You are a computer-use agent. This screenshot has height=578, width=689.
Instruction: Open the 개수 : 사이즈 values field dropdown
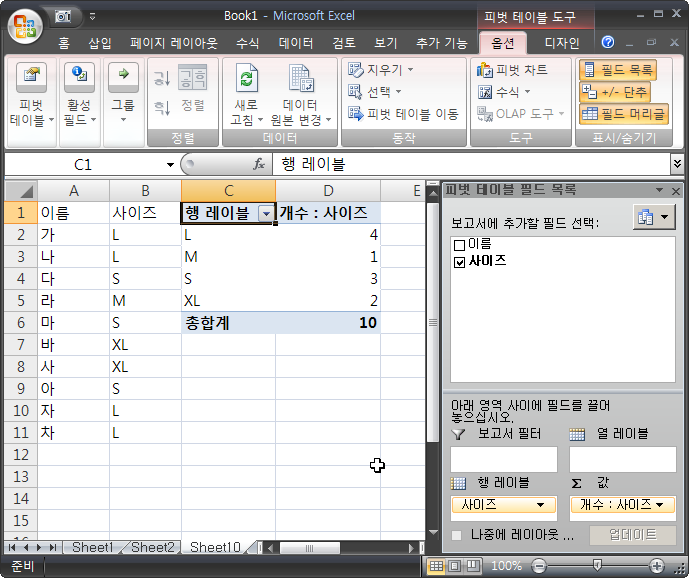[660, 505]
